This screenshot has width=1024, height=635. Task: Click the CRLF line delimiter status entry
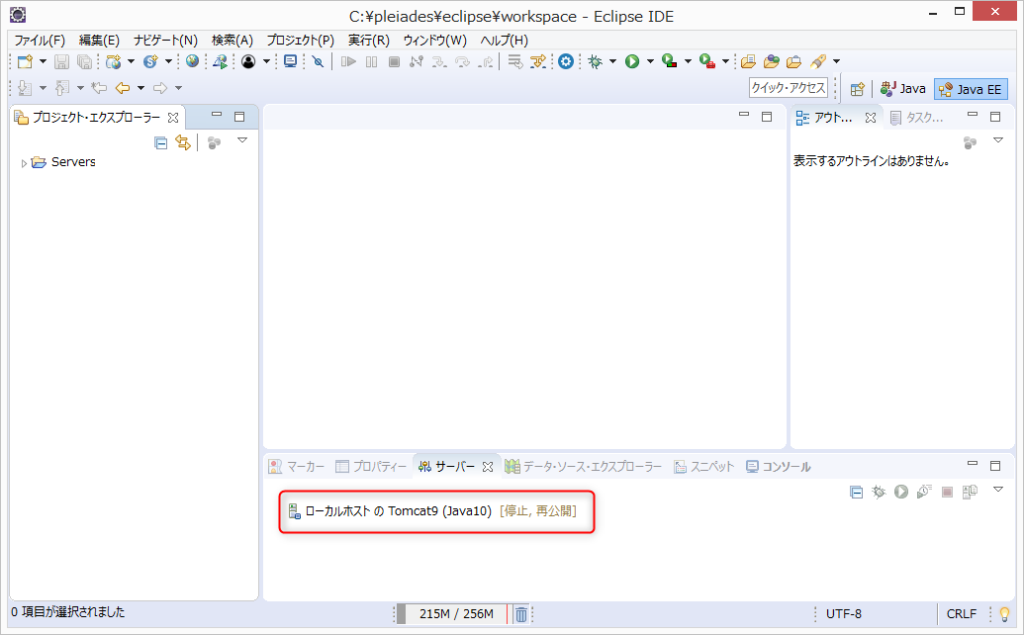tap(961, 614)
